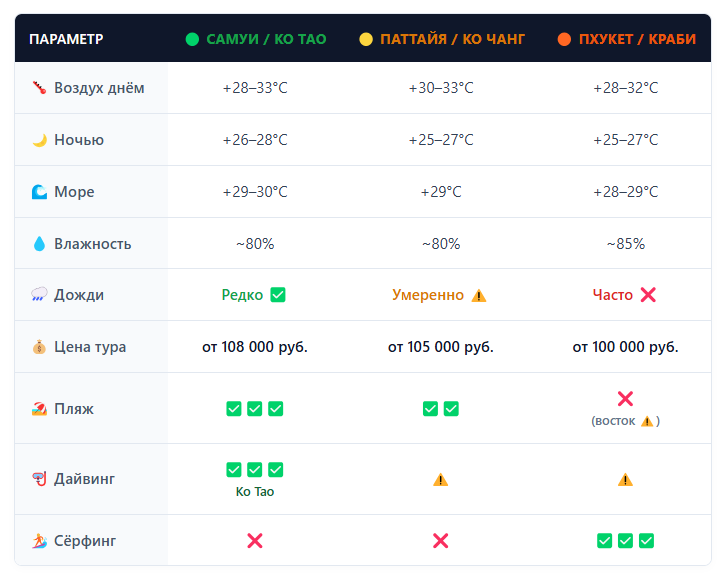Click the rain cloud icon beside Дожди
The height and width of the screenshot is (576, 728).
pyautogui.click(x=39, y=295)
